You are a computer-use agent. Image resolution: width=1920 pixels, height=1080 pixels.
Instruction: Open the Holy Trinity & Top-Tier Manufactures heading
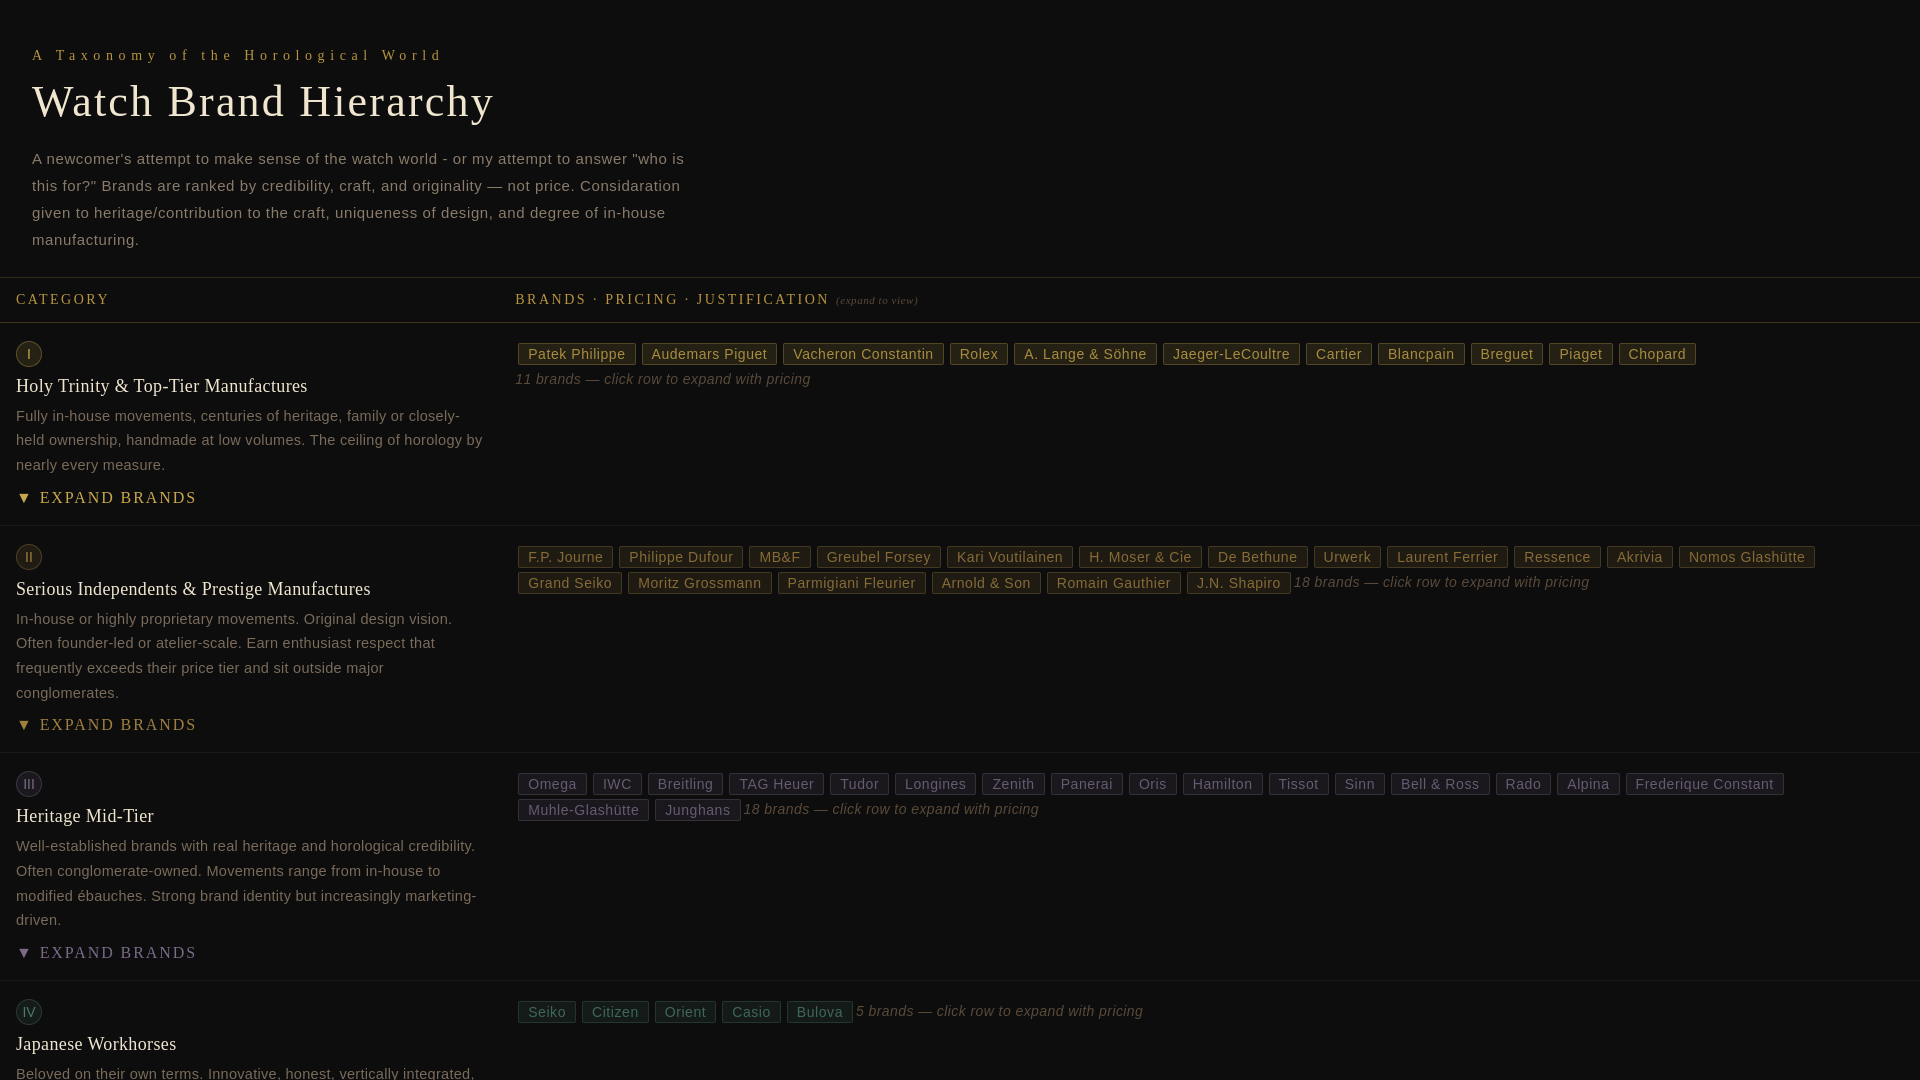coord(162,386)
